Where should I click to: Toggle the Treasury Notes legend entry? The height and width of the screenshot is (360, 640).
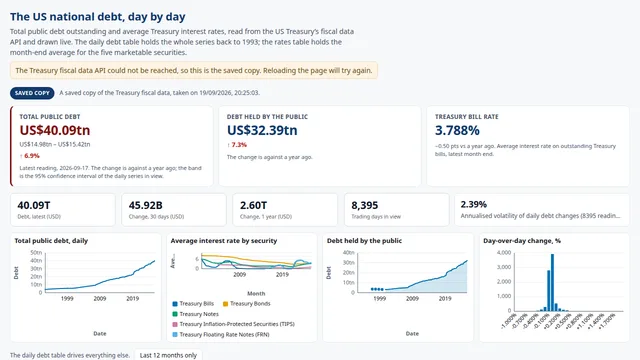click(x=196, y=314)
